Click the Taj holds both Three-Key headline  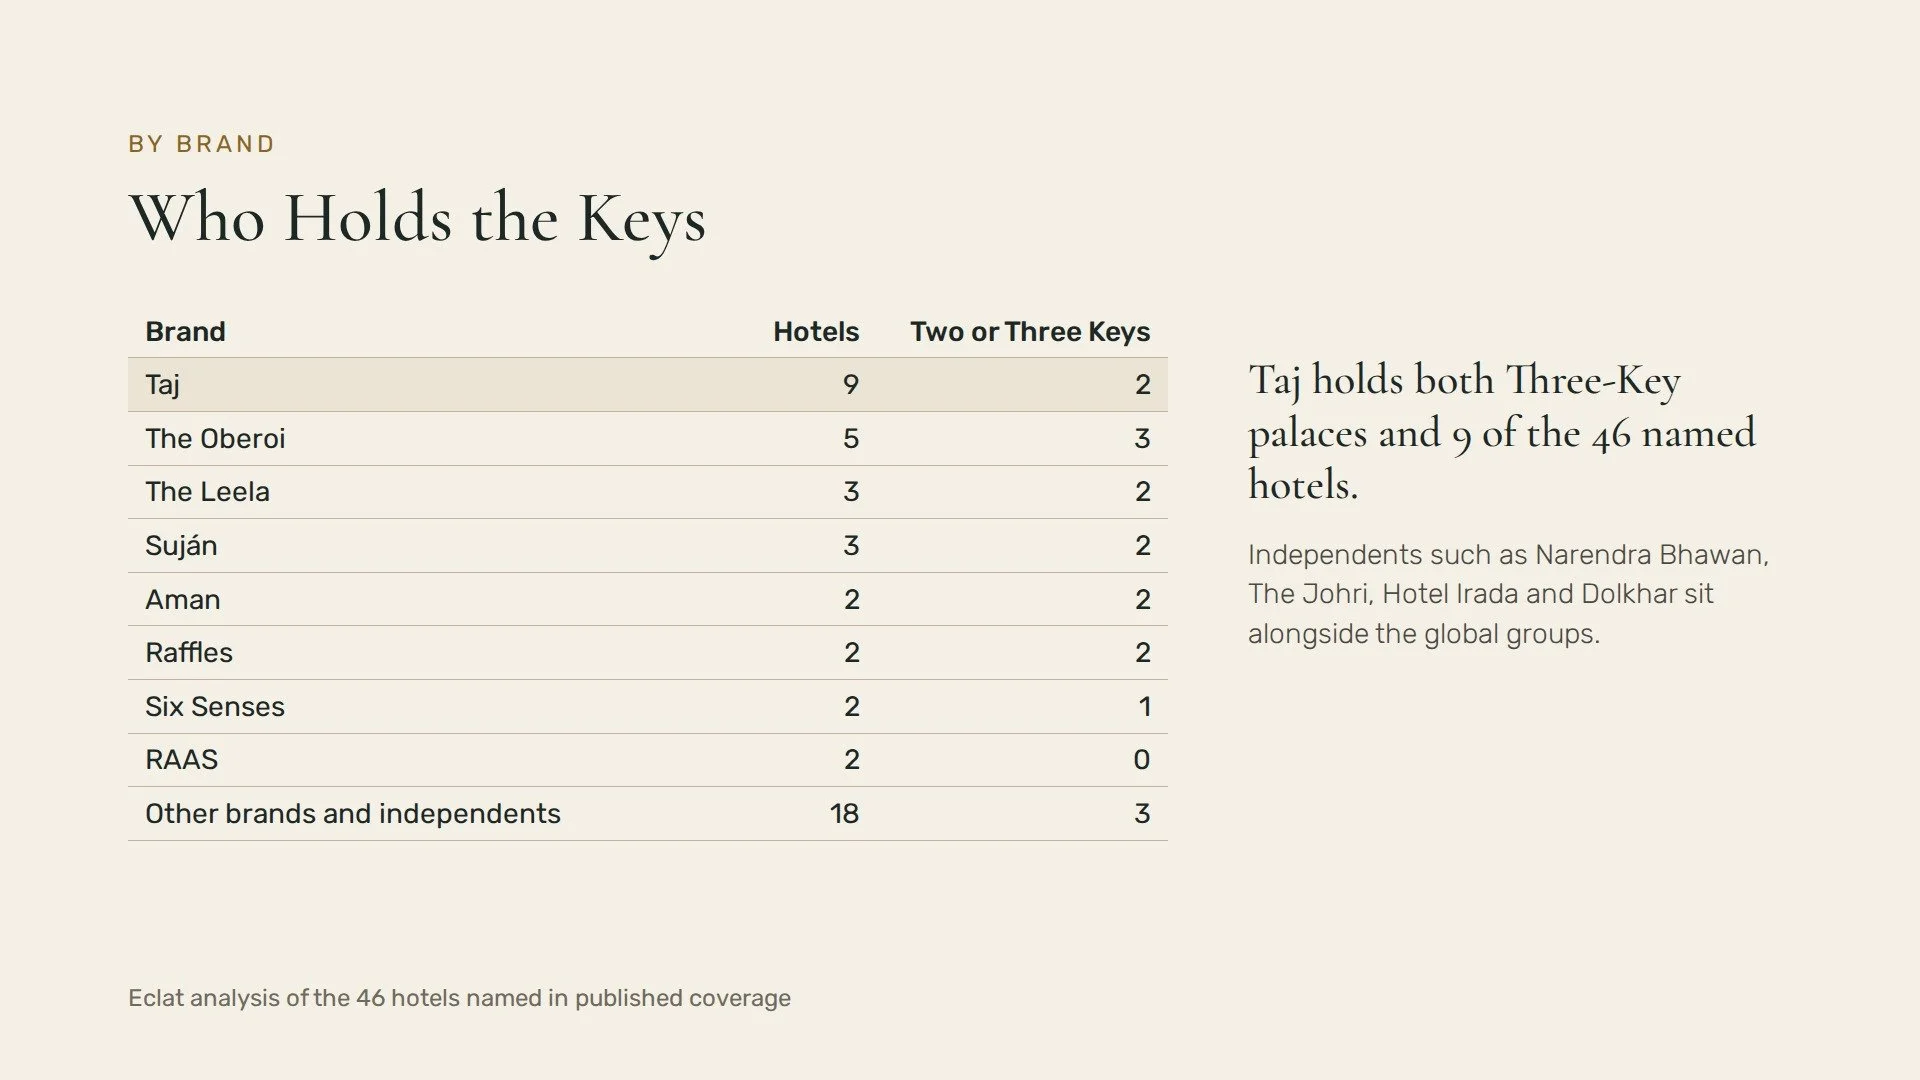point(1502,433)
